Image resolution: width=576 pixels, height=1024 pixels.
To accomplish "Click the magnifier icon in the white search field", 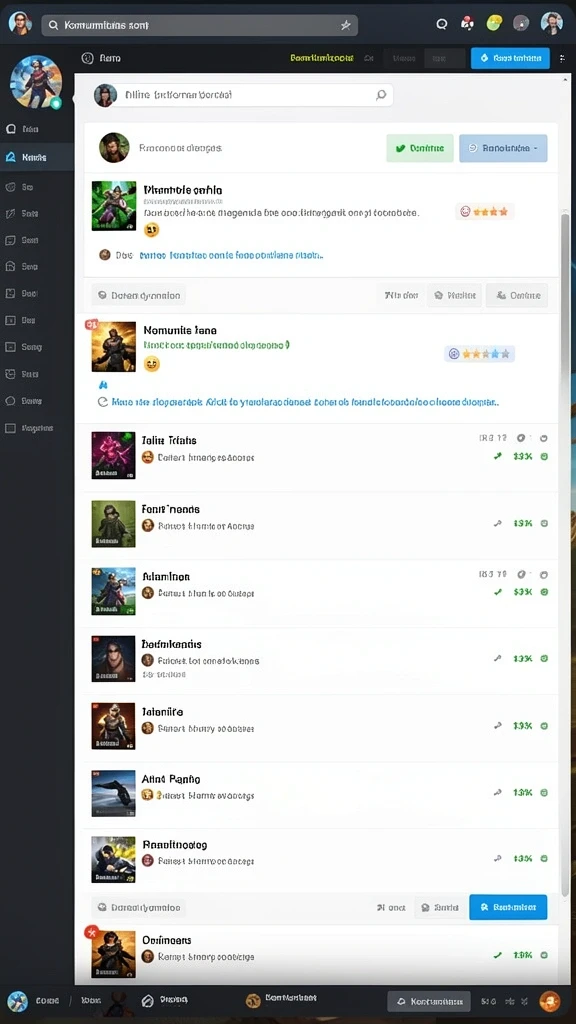I will [381, 95].
